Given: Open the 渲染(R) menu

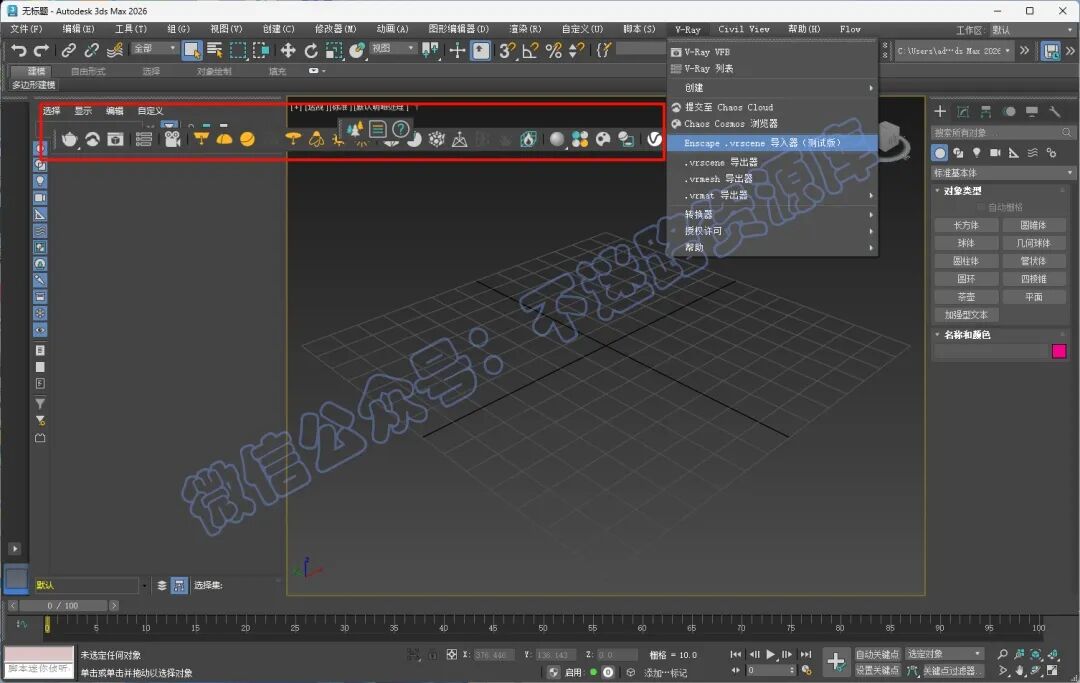Looking at the screenshot, I should tap(525, 29).
